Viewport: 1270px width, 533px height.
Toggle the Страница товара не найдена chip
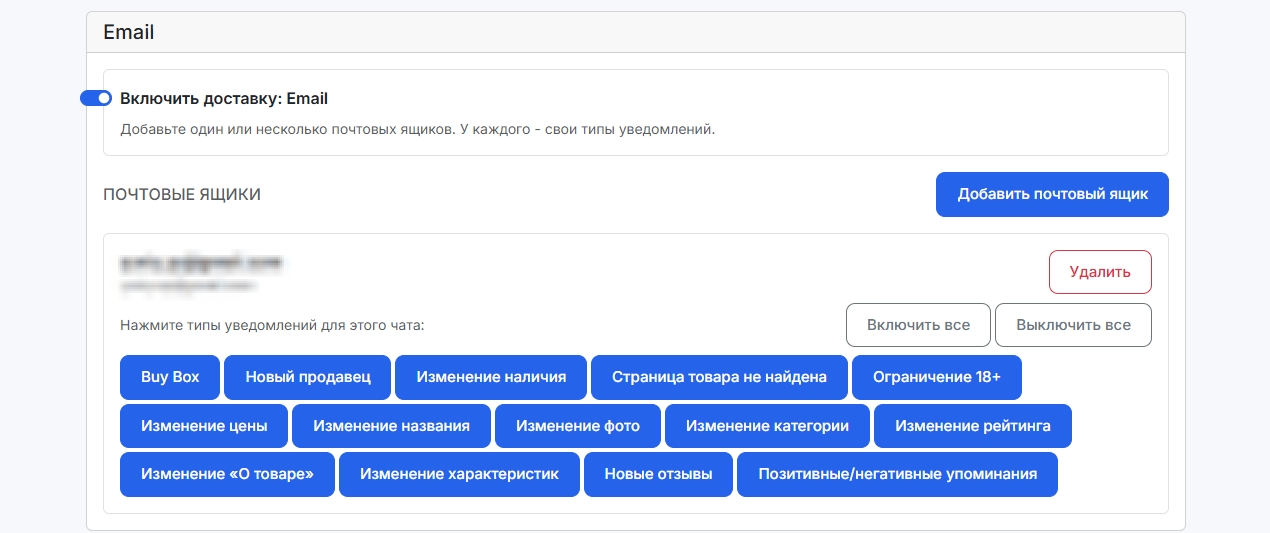(719, 377)
